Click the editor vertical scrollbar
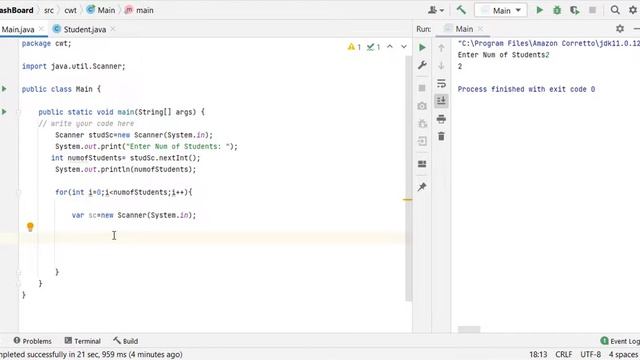The width and height of the screenshot is (640, 360). tap(409, 178)
